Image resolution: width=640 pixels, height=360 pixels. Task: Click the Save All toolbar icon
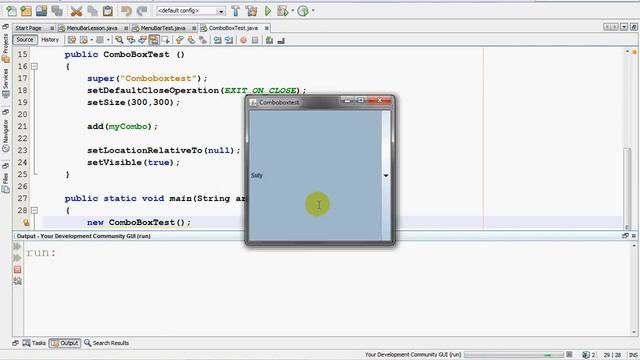57,11
